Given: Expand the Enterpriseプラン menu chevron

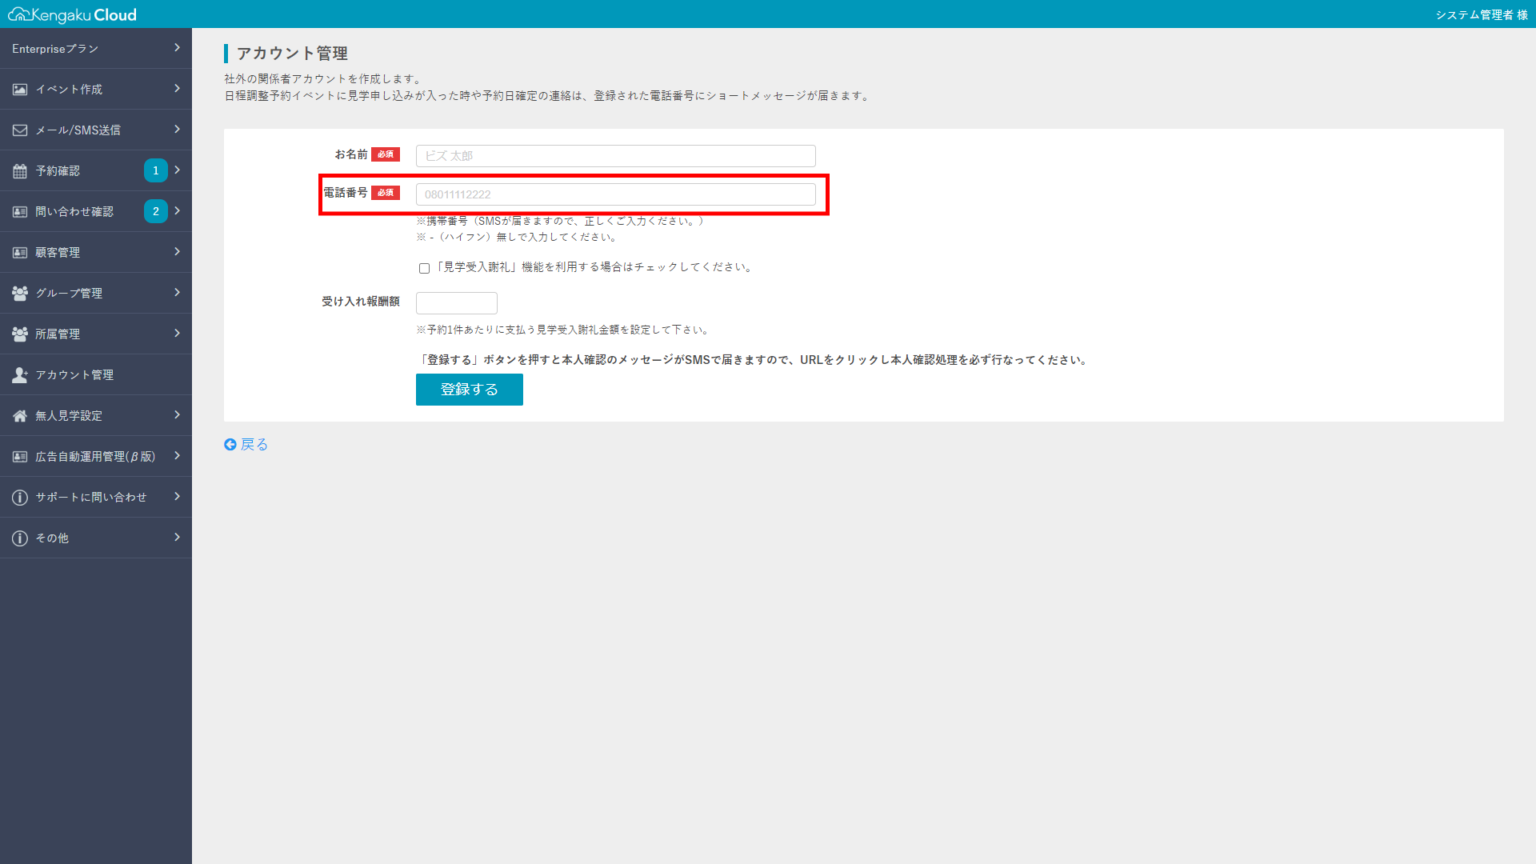Looking at the screenshot, I should click(179, 48).
